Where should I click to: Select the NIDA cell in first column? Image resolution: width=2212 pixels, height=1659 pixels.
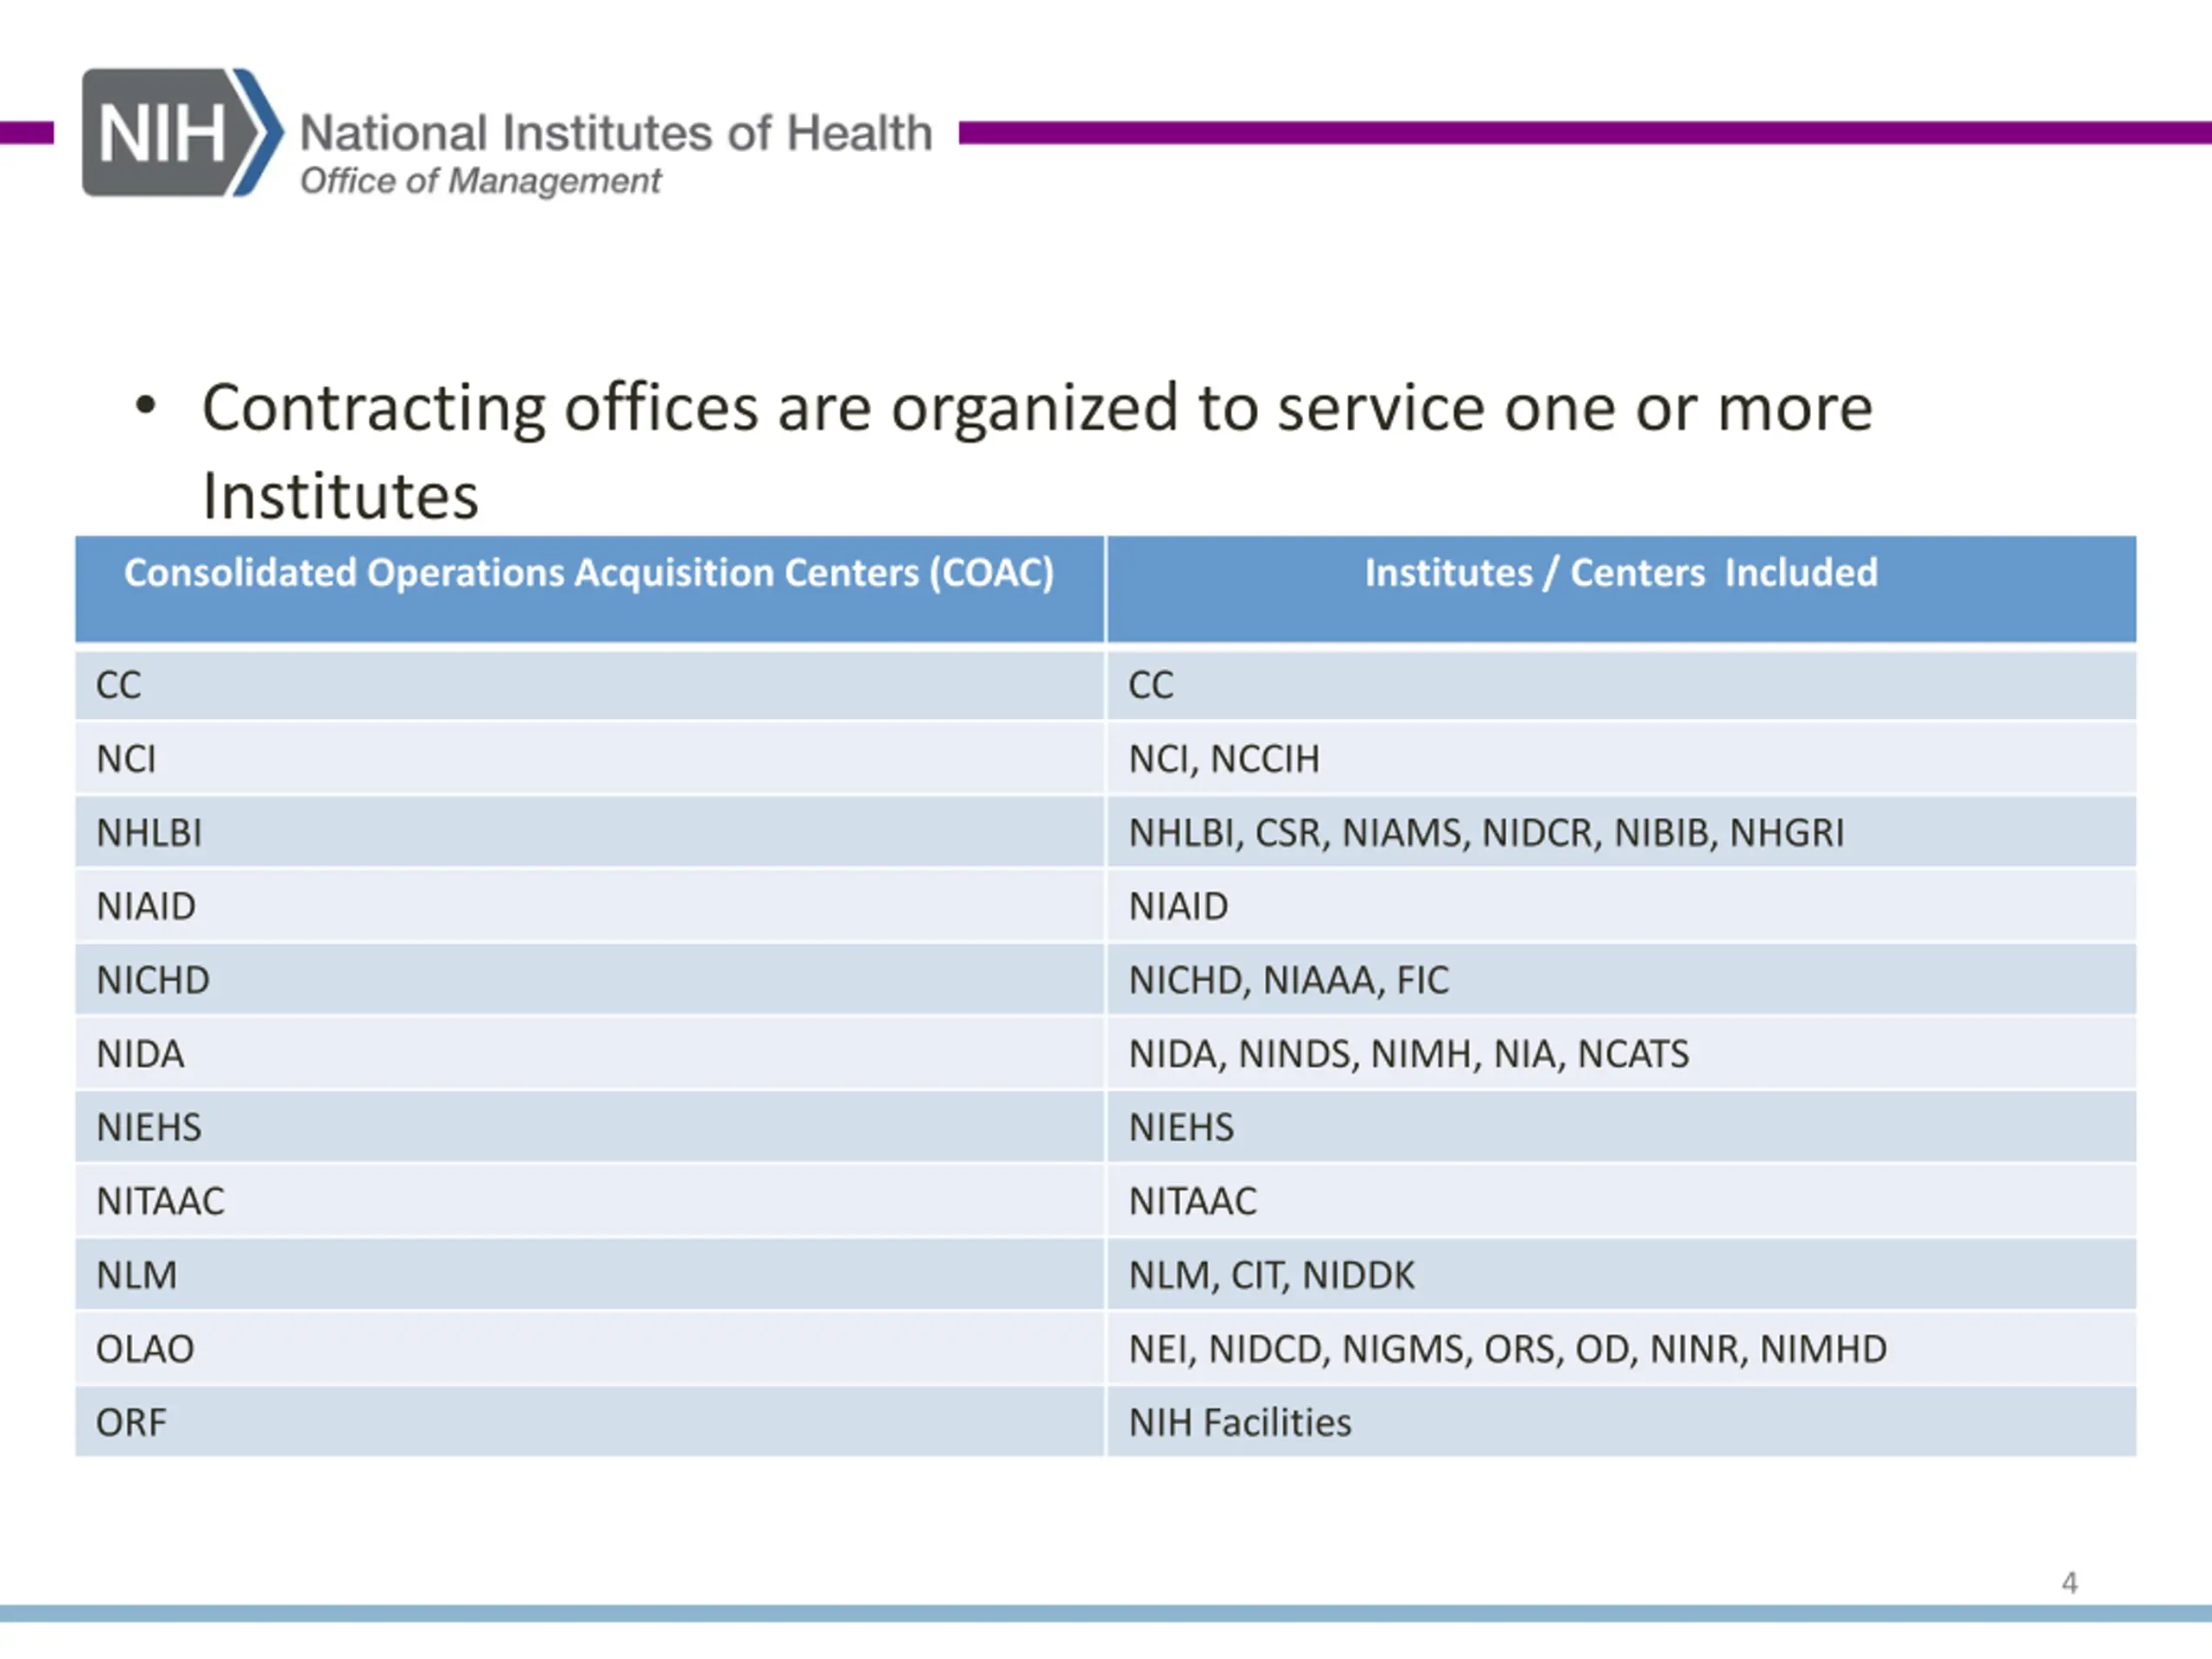click(x=140, y=1054)
